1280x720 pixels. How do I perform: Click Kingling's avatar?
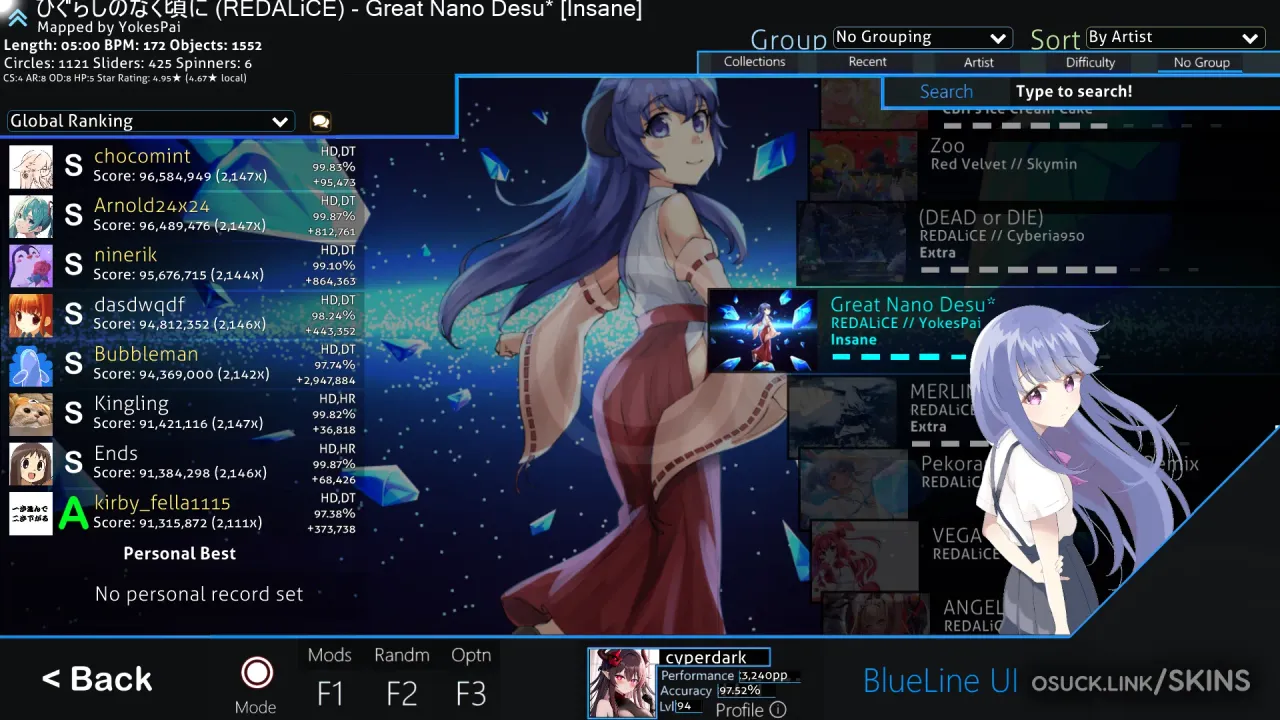click(x=31, y=414)
